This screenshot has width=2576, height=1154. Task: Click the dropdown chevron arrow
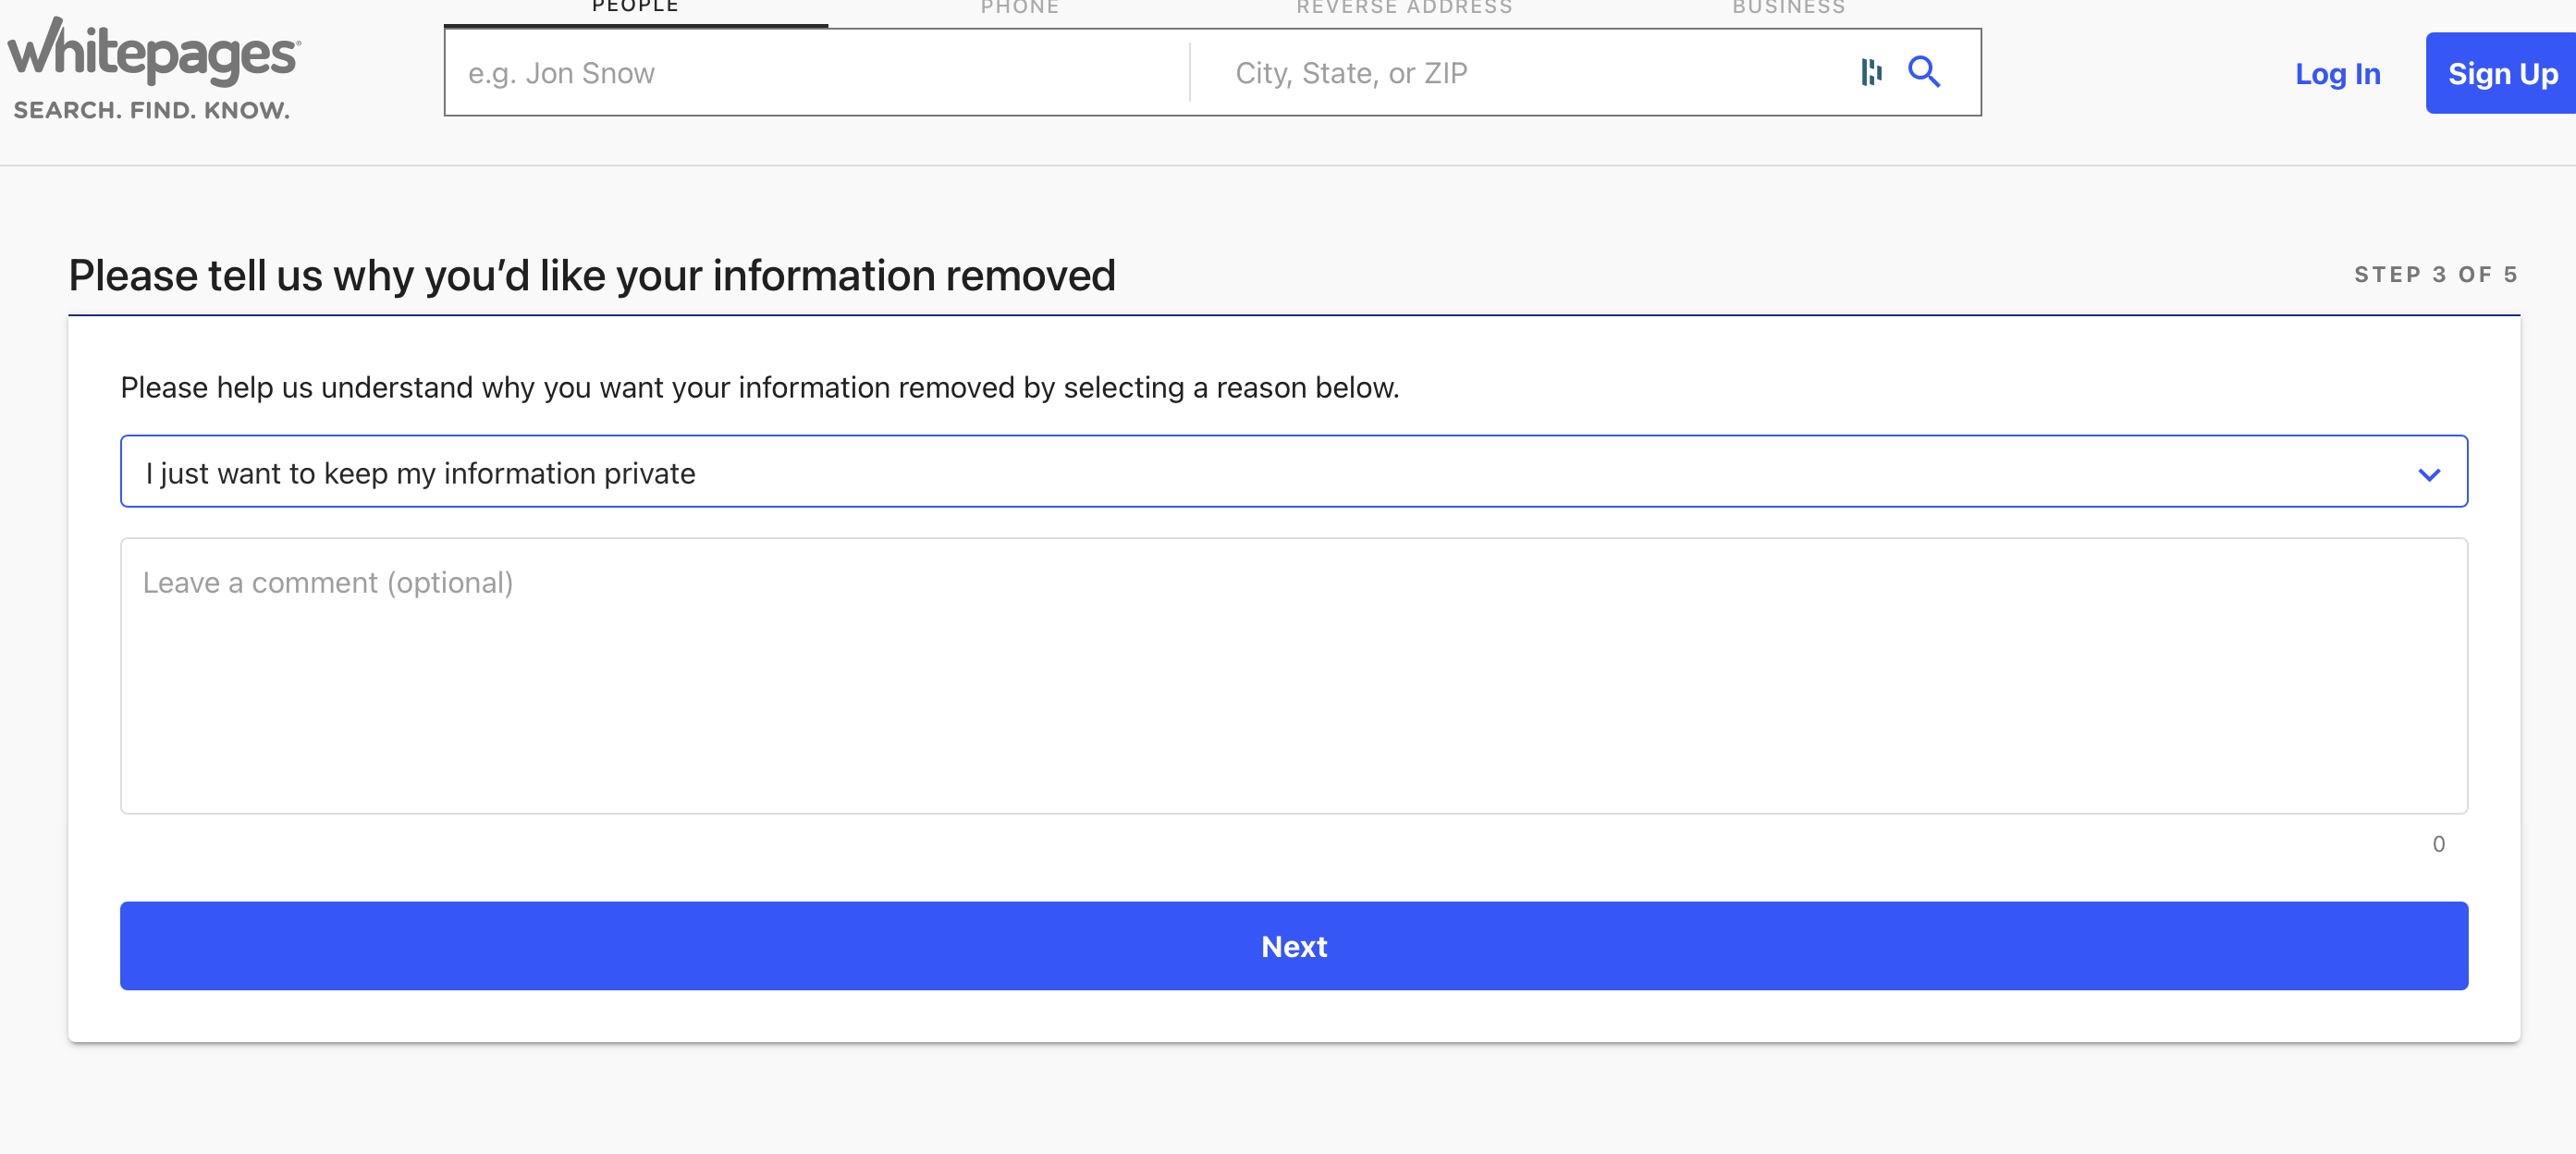2429,474
